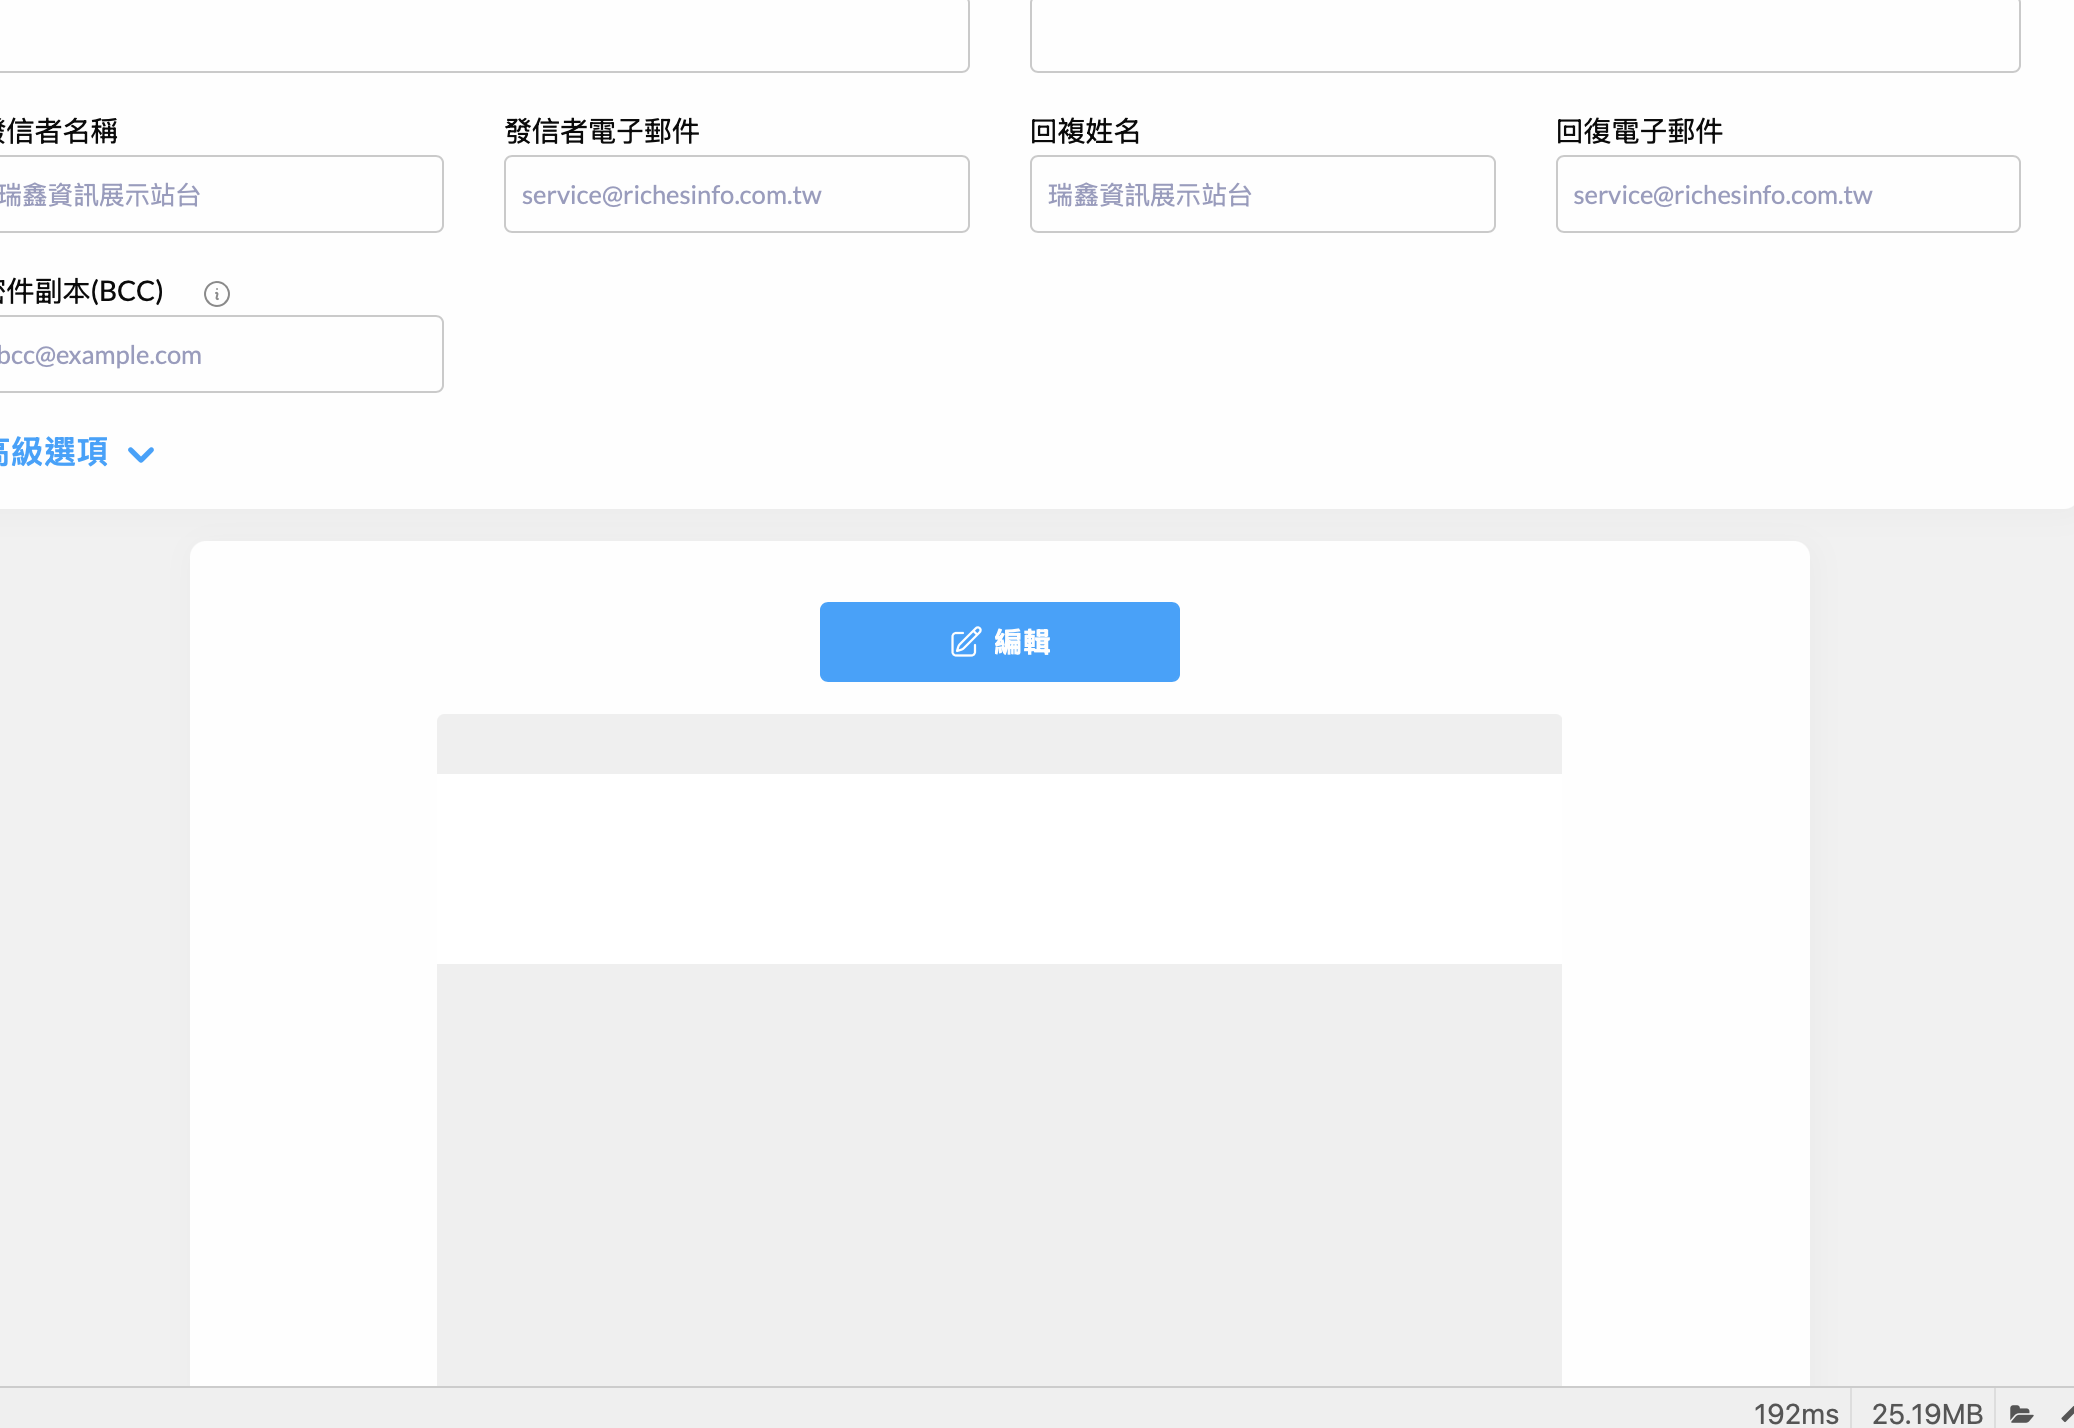Click the 發信者電子郵件 label
This screenshot has height=1428, width=2074.
click(601, 131)
